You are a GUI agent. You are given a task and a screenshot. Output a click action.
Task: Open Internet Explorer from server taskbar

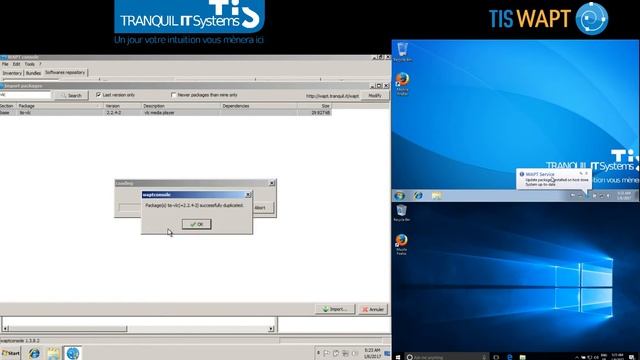[34, 353]
